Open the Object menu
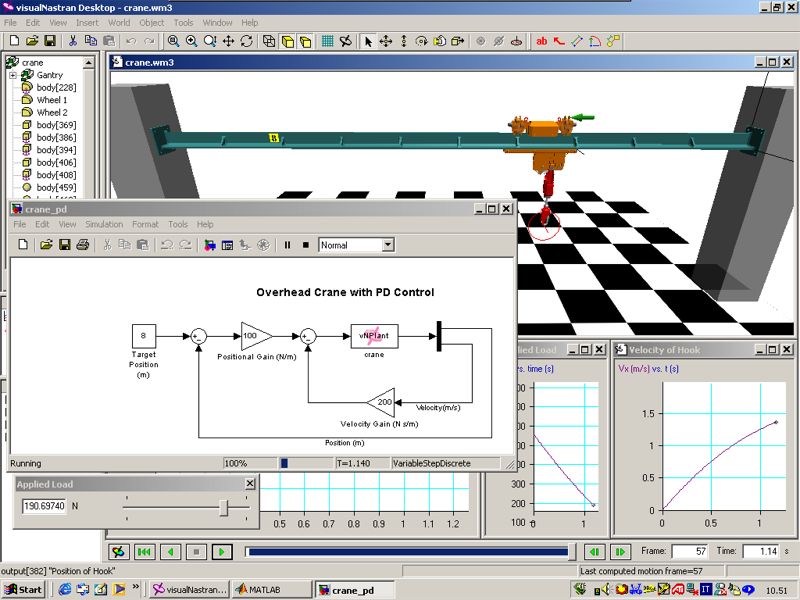 tap(152, 23)
